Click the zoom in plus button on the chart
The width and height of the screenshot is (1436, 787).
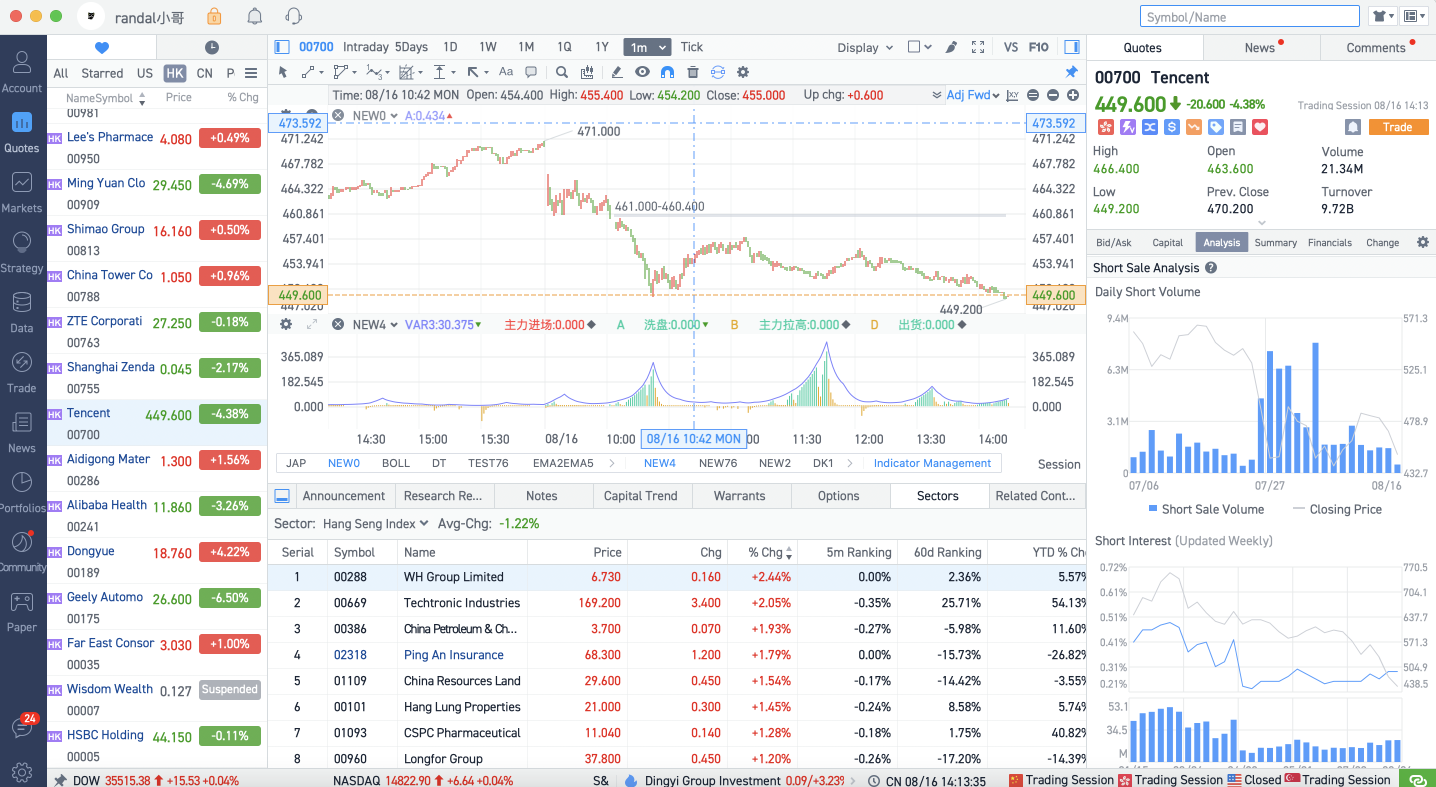click(x=1073, y=95)
